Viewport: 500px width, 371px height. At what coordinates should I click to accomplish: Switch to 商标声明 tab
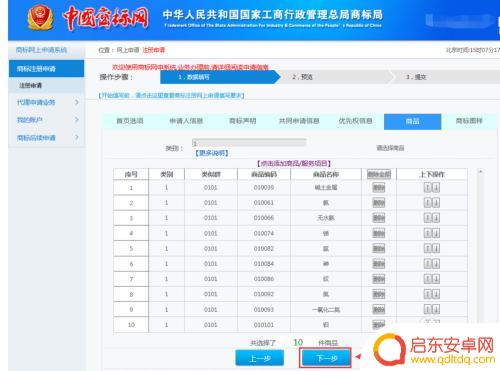pos(243,121)
